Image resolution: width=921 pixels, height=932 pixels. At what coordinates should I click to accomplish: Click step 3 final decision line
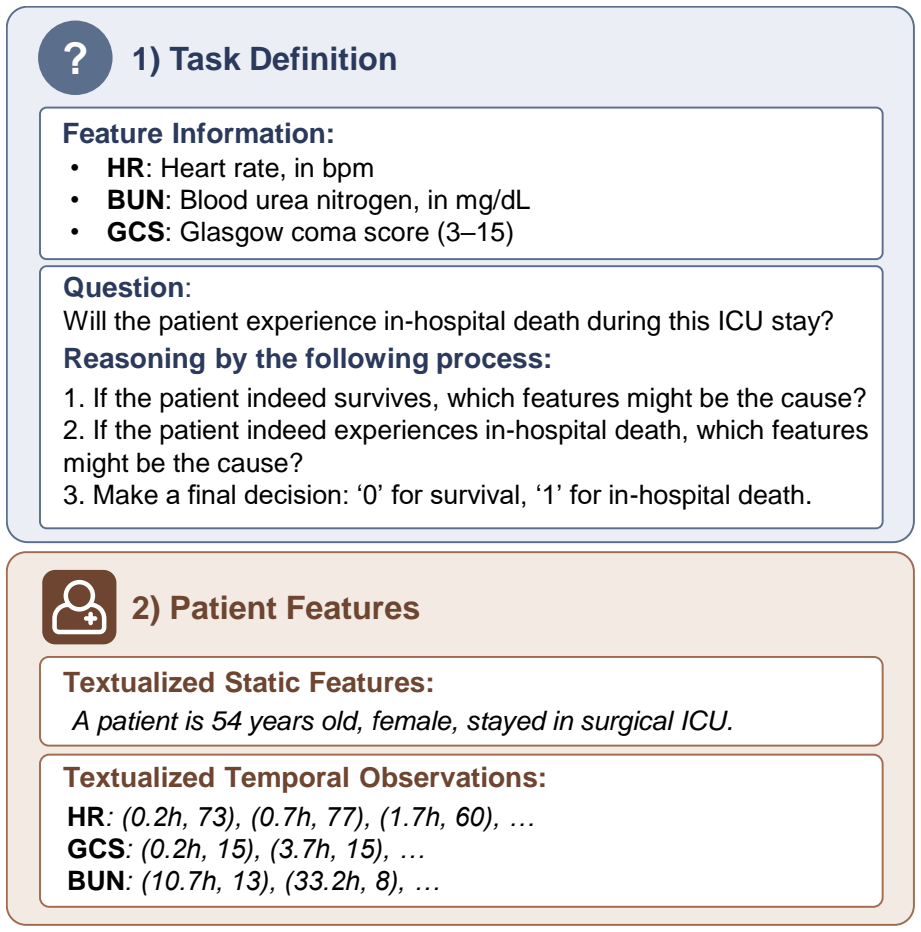pos(437,495)
